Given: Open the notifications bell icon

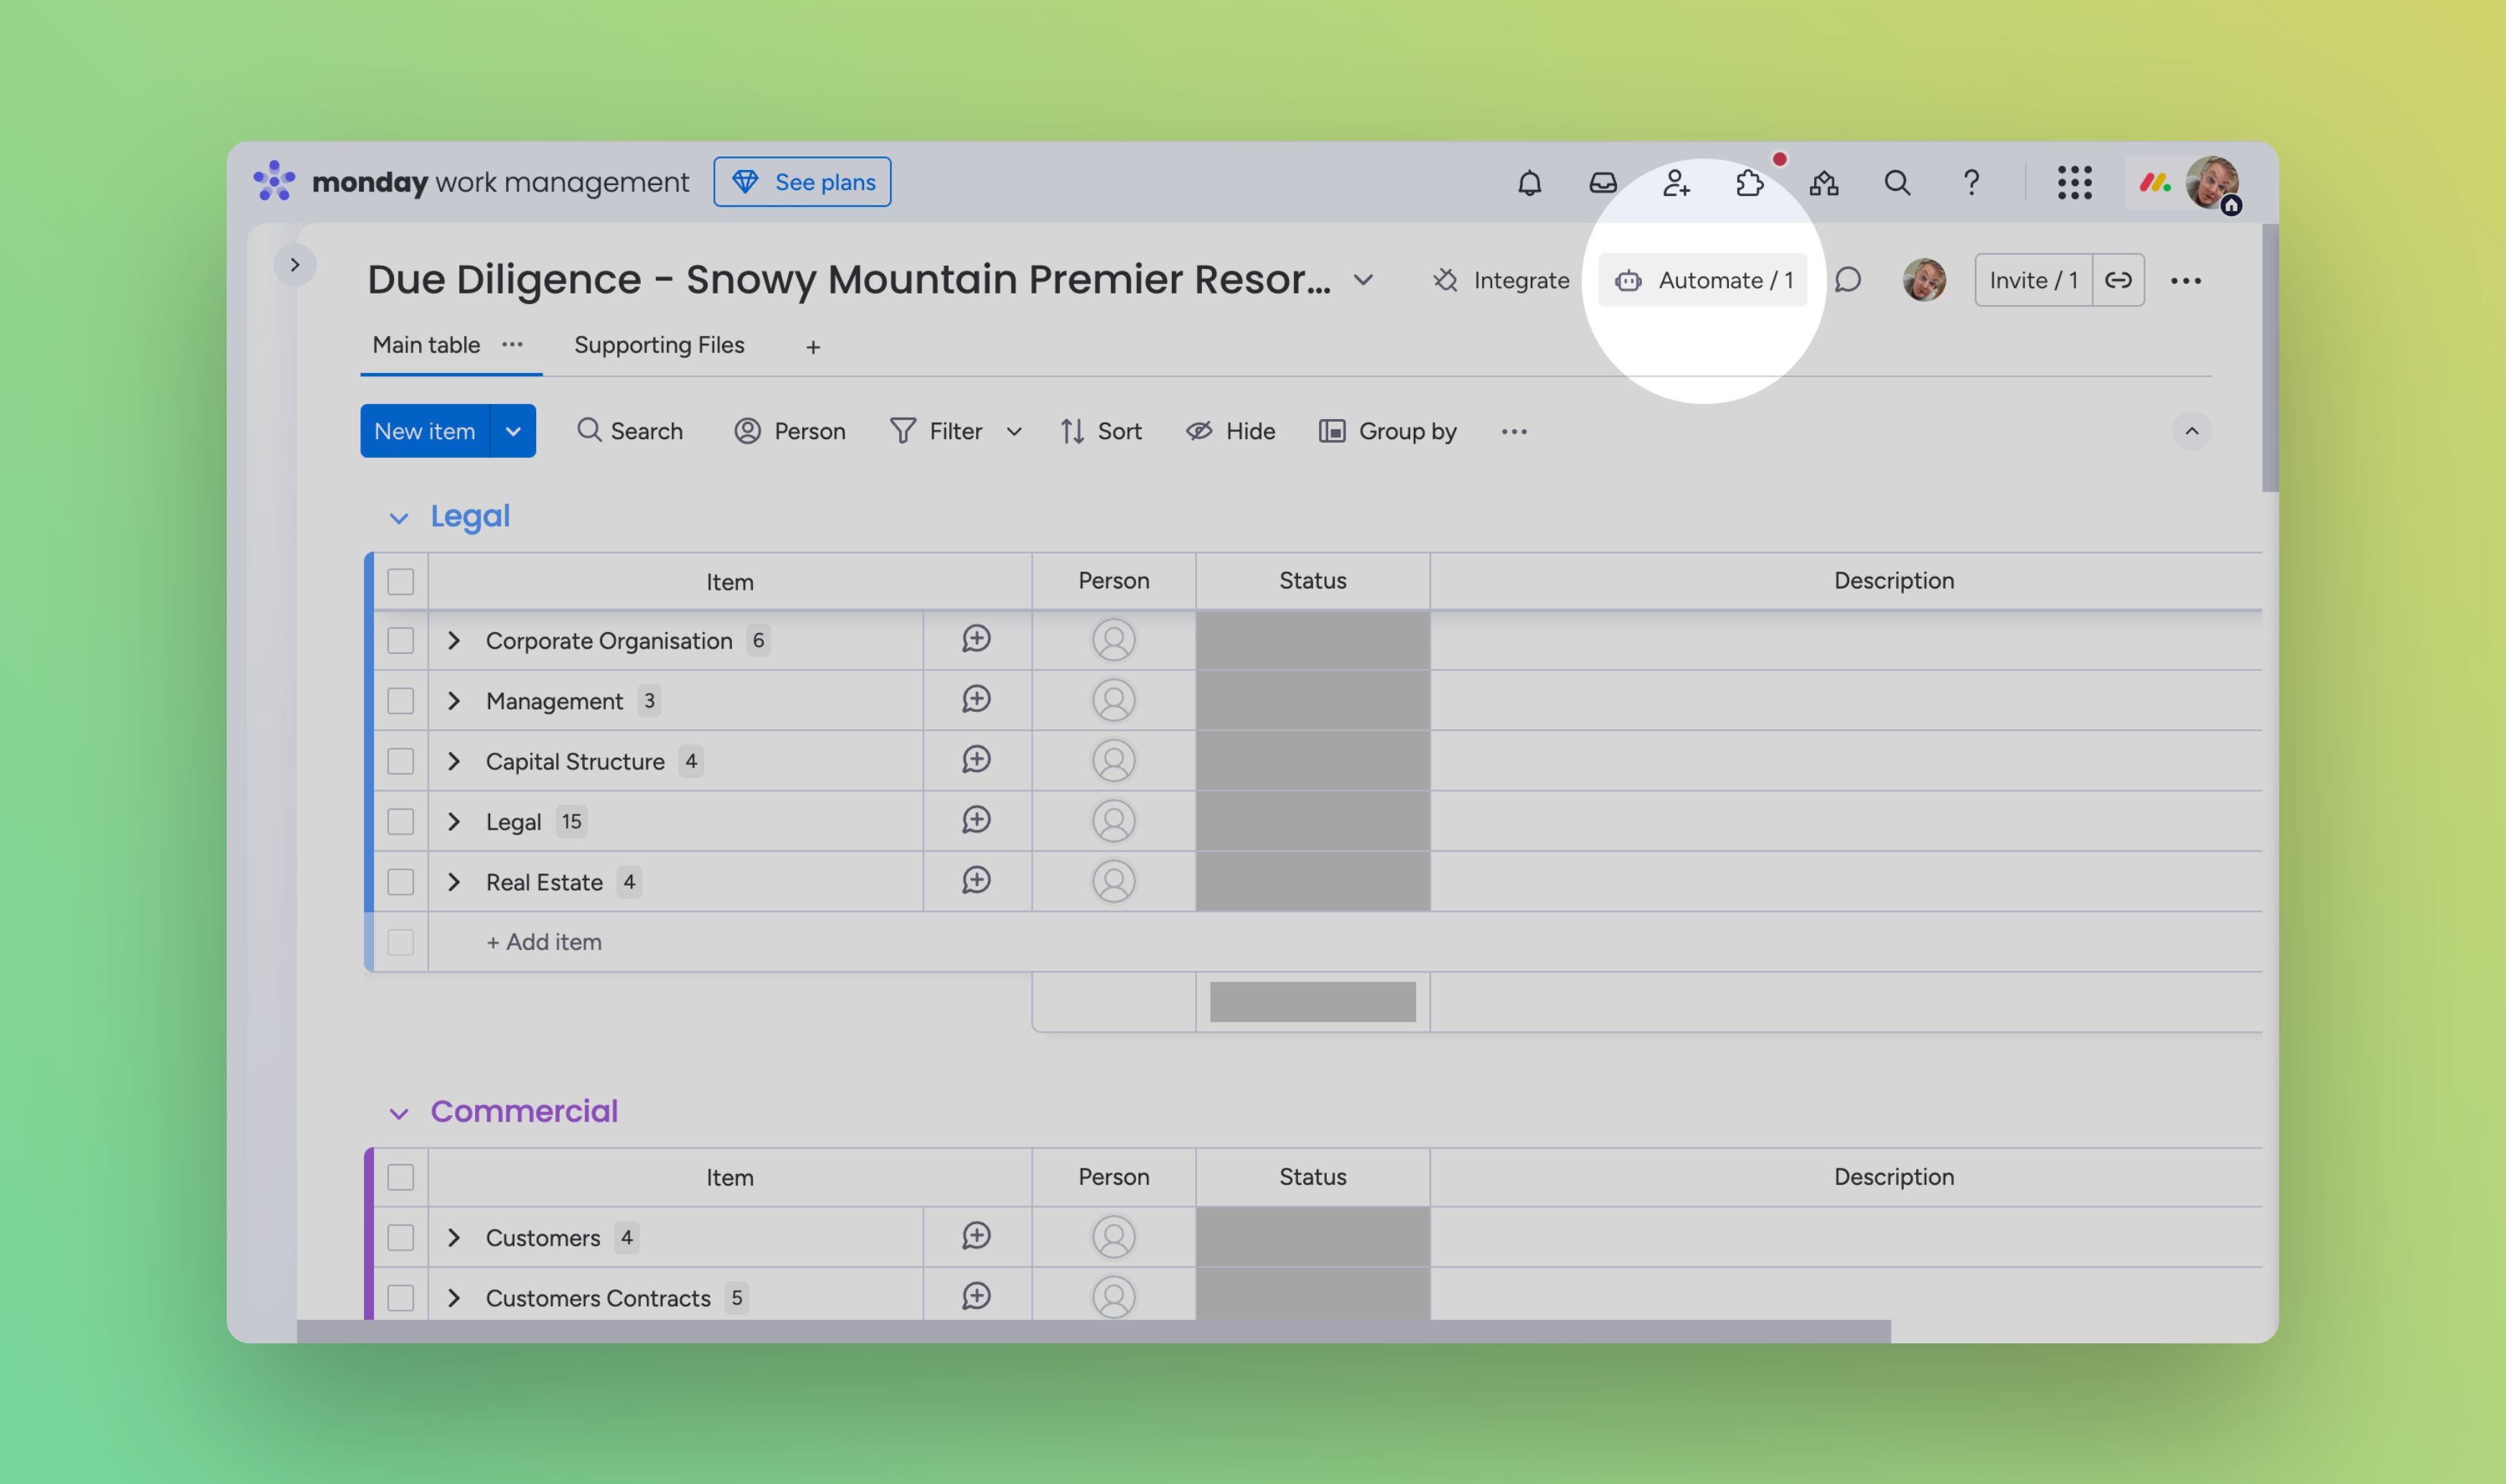Looking at the screenshot, I should click(x=1529, y=182).
